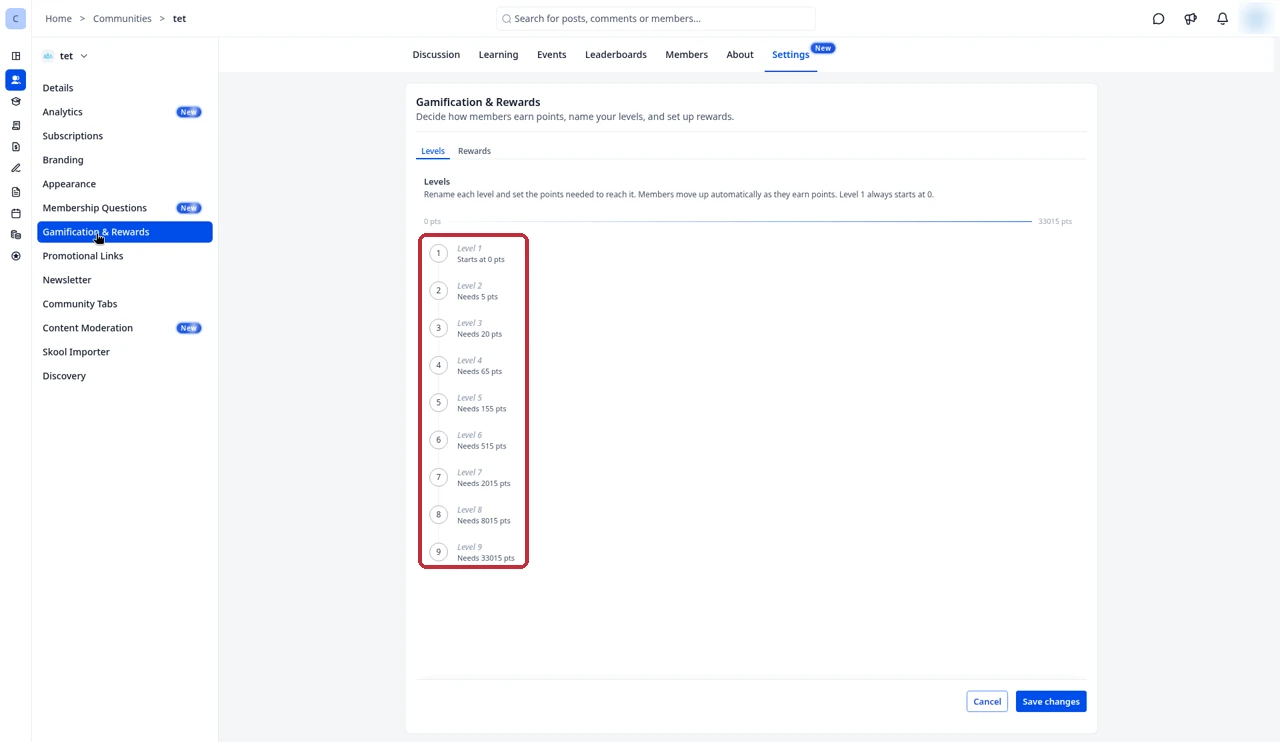1280x742 pixels.
Task: Click the Cancel button
Action: tap(987, 702)
